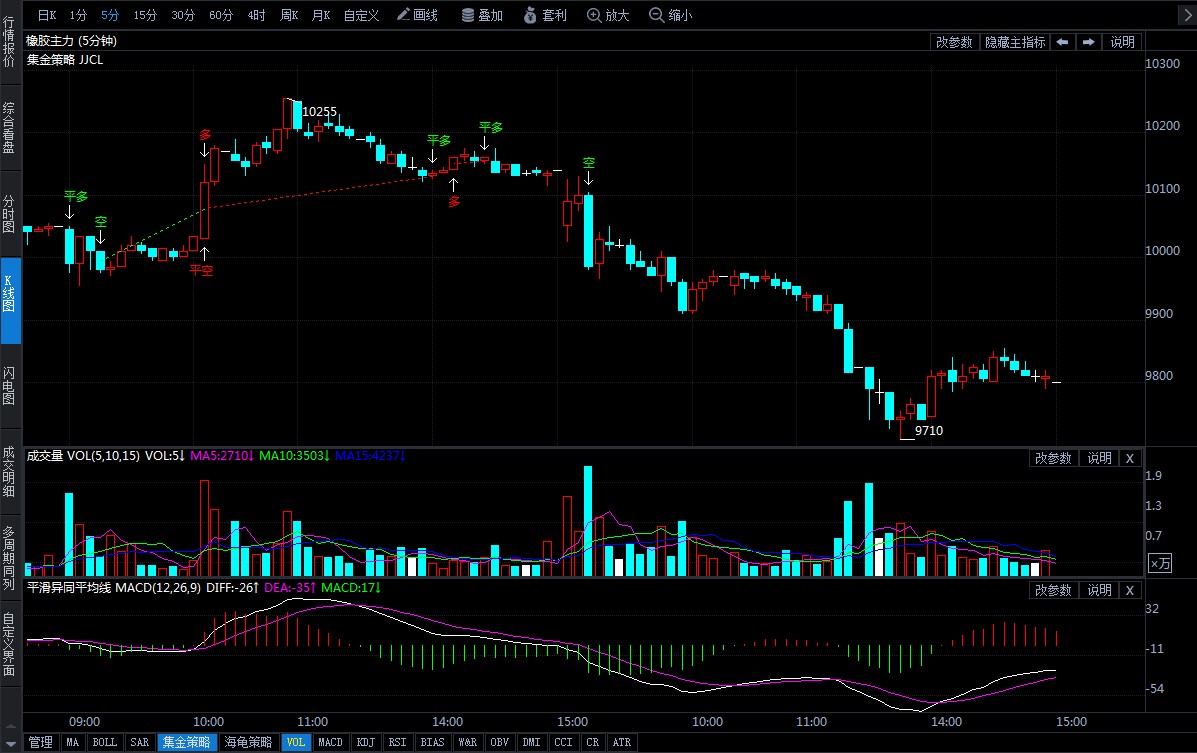Open 说明 for main chart
The height and width of the screenshot is (753, 1197).
click(1122, 42)
